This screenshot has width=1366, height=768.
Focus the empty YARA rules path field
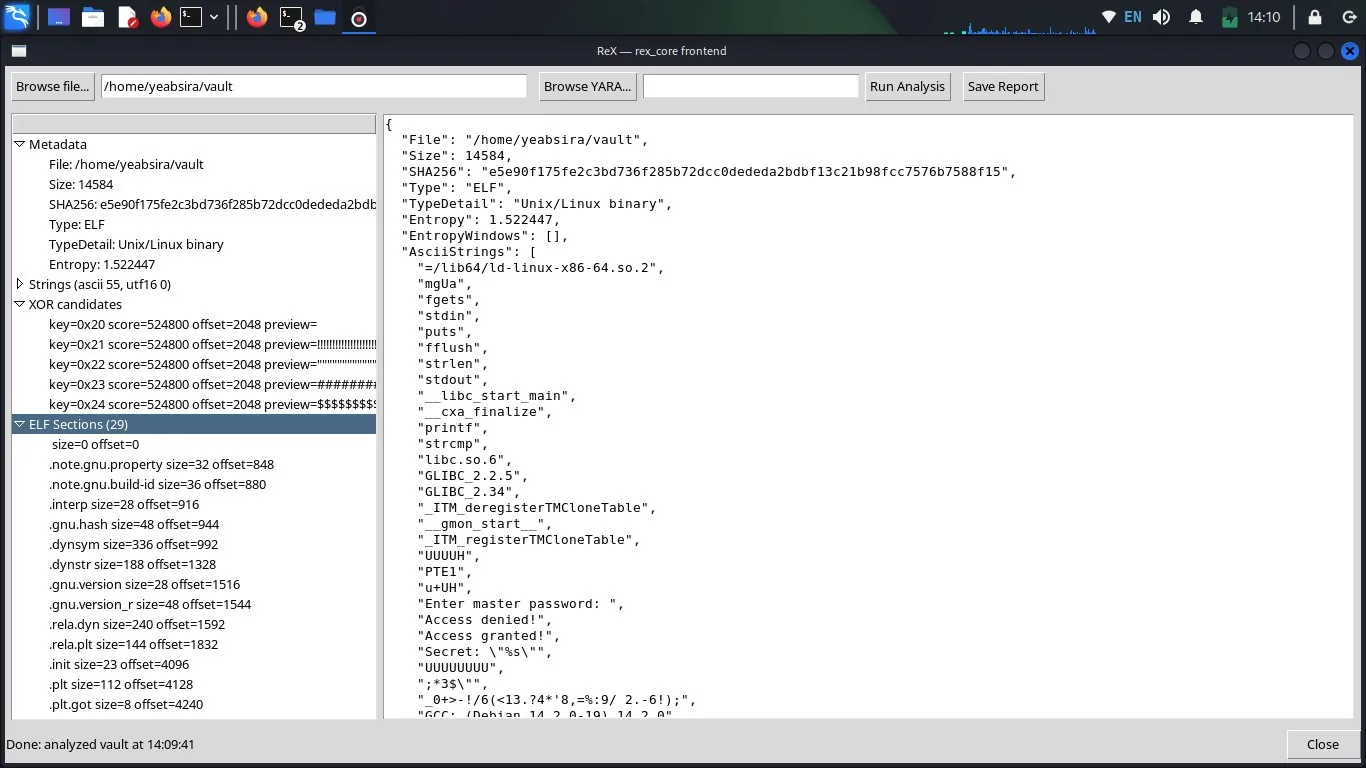coord(751,86)
